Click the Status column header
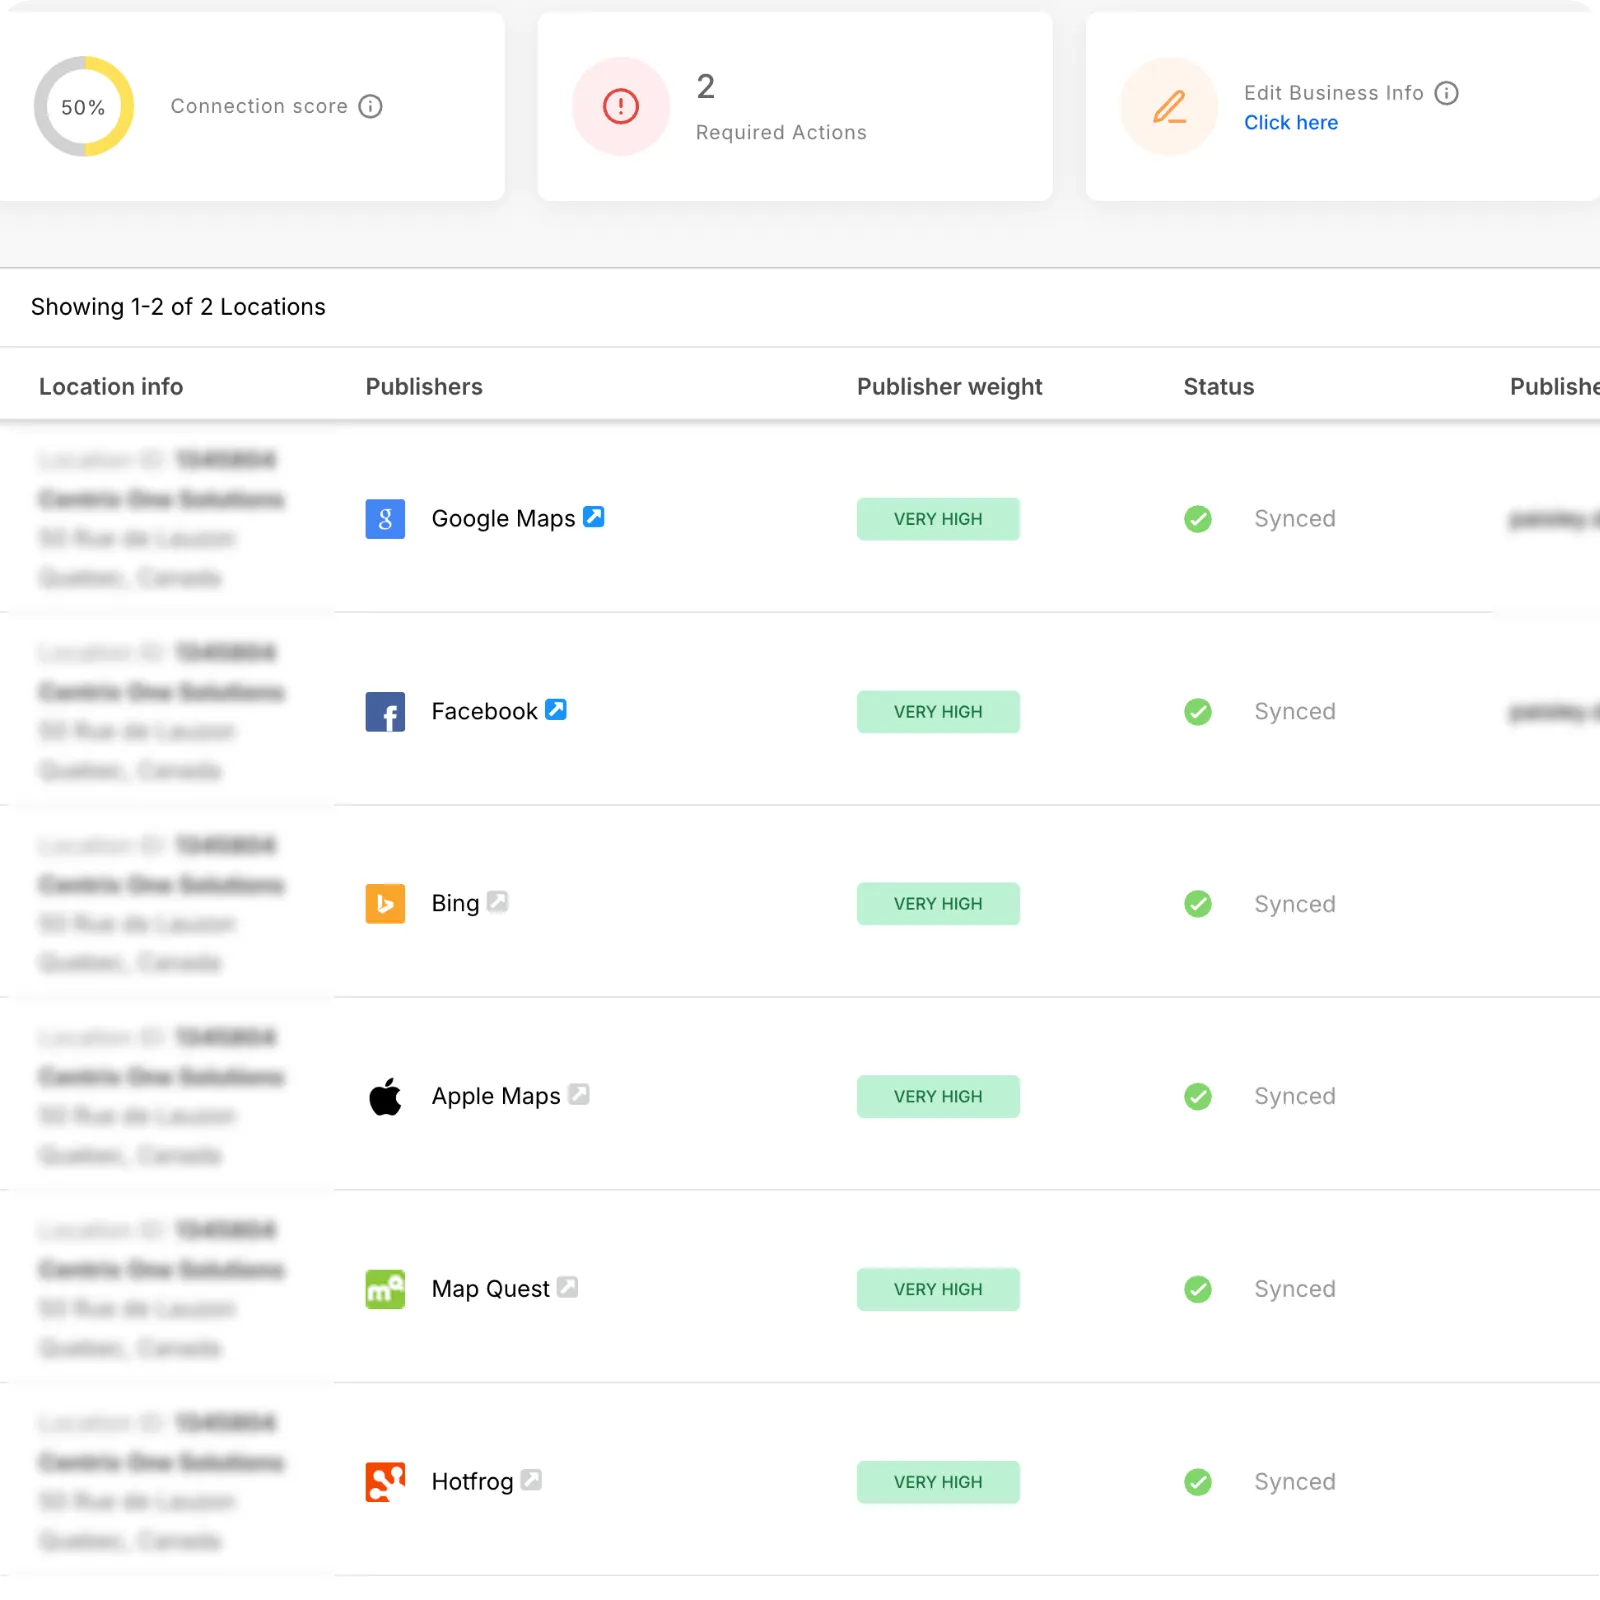This screenshot has width=1600, height=1600. [x=1218, y=386]
